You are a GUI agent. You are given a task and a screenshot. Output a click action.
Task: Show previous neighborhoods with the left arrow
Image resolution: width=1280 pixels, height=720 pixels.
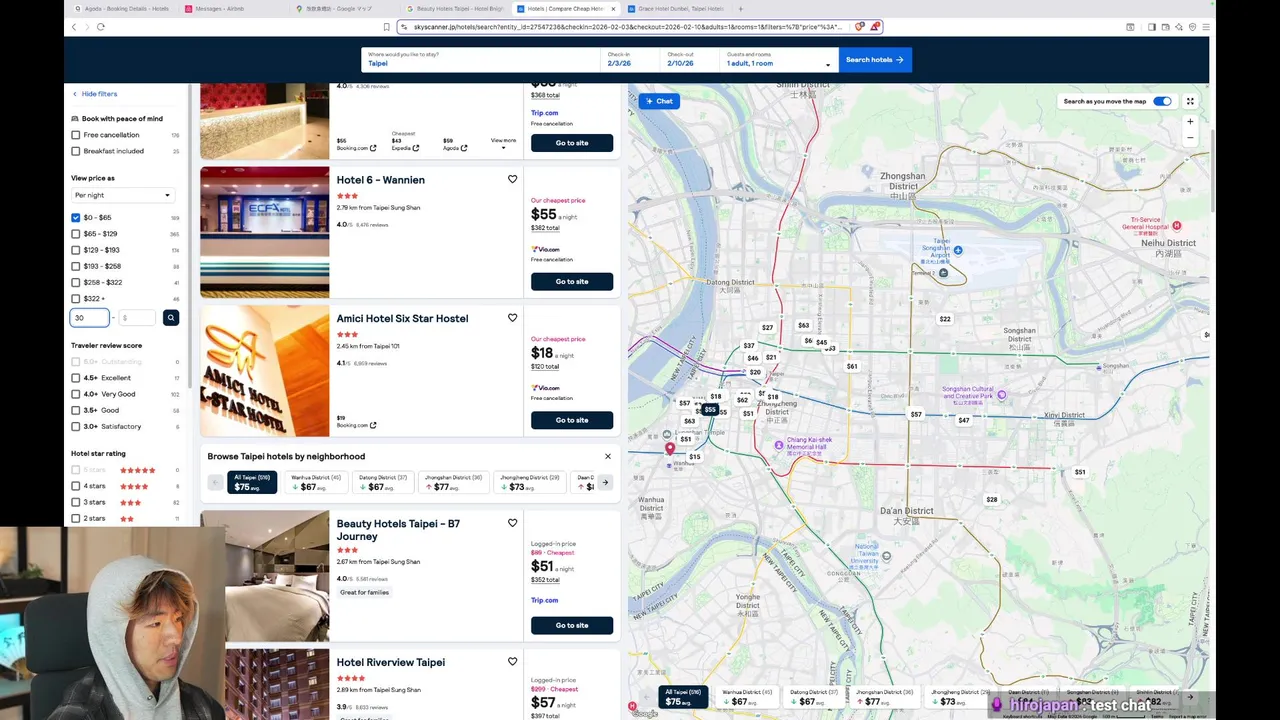[215, 482]
